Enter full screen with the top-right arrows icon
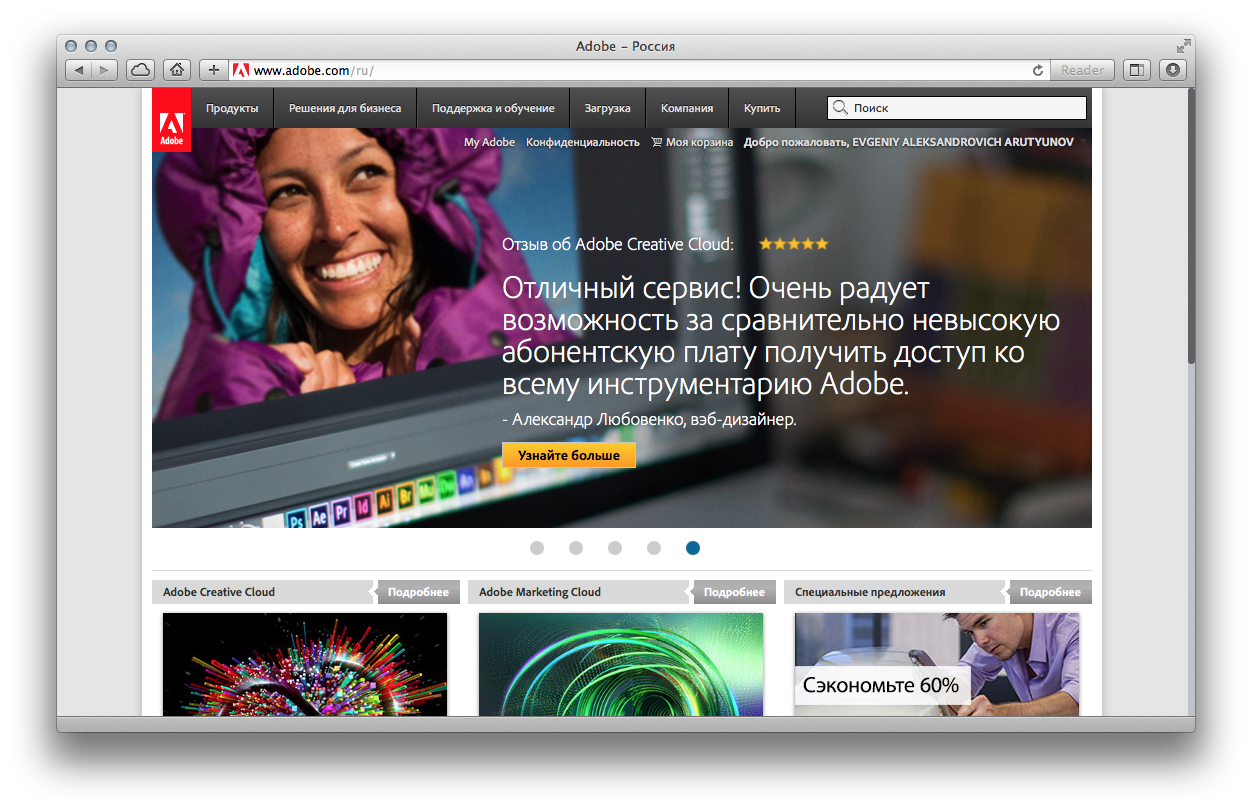 pyautogui.click(x=1183, y=46)
